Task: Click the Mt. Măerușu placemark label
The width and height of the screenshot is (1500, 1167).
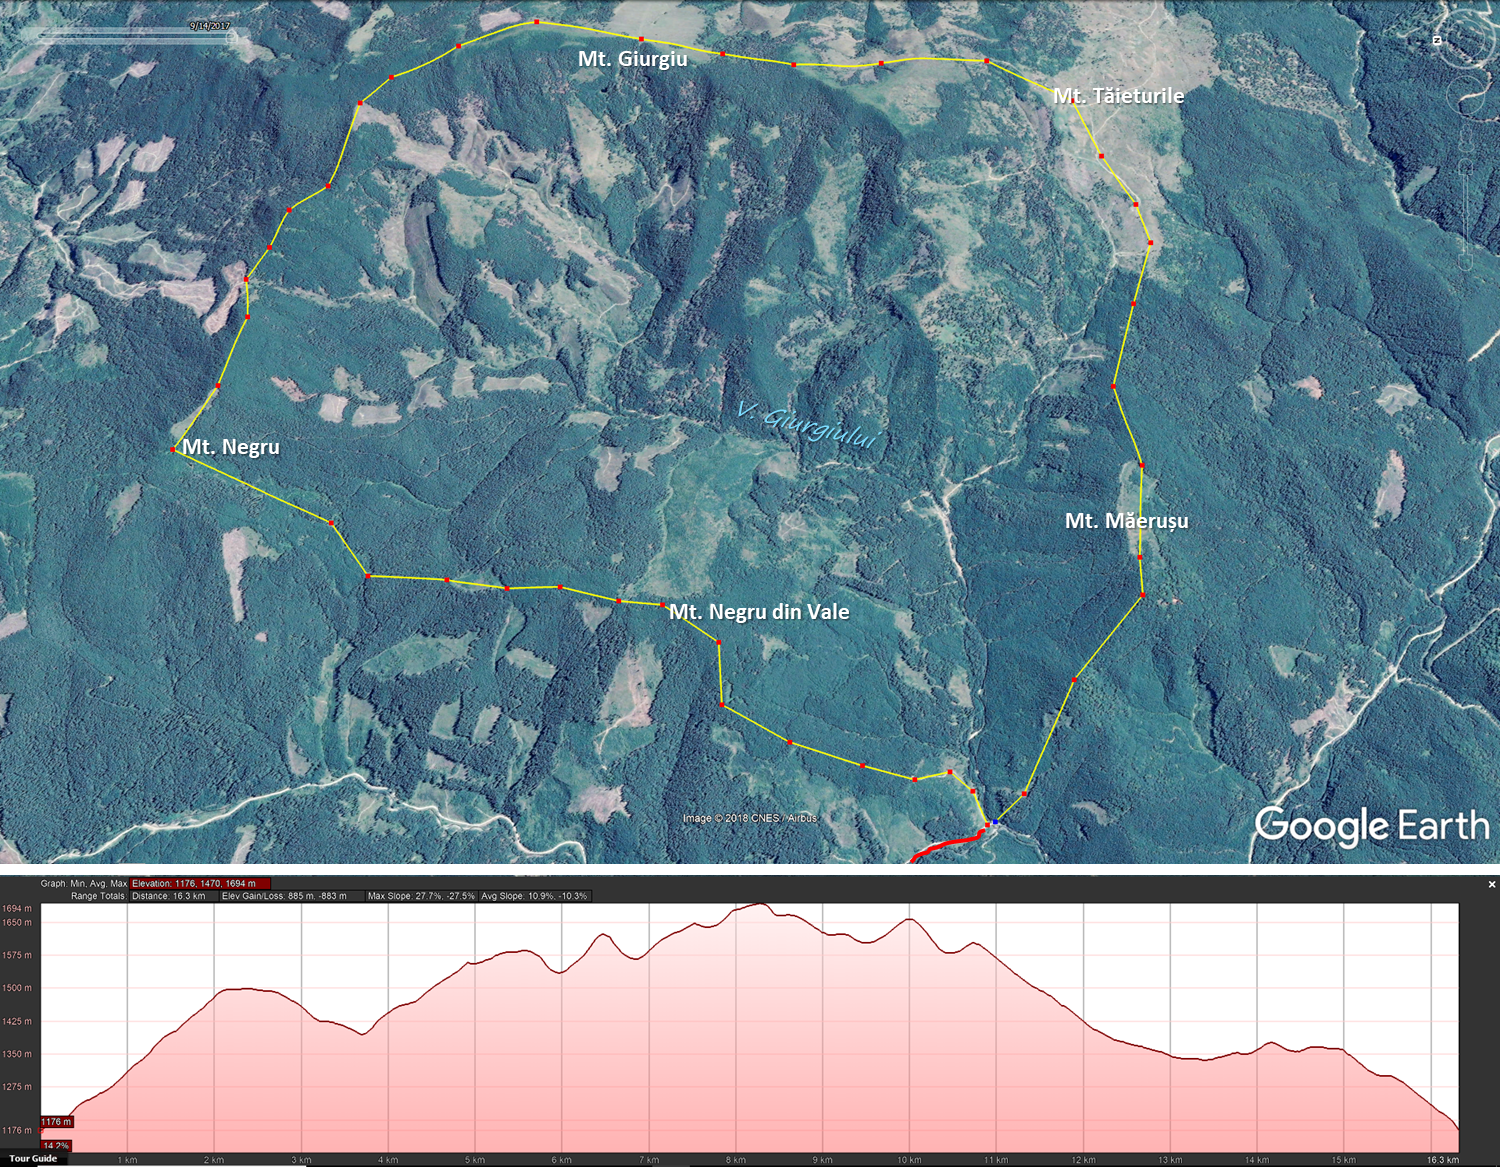Action: click(x=1126, y=521)
